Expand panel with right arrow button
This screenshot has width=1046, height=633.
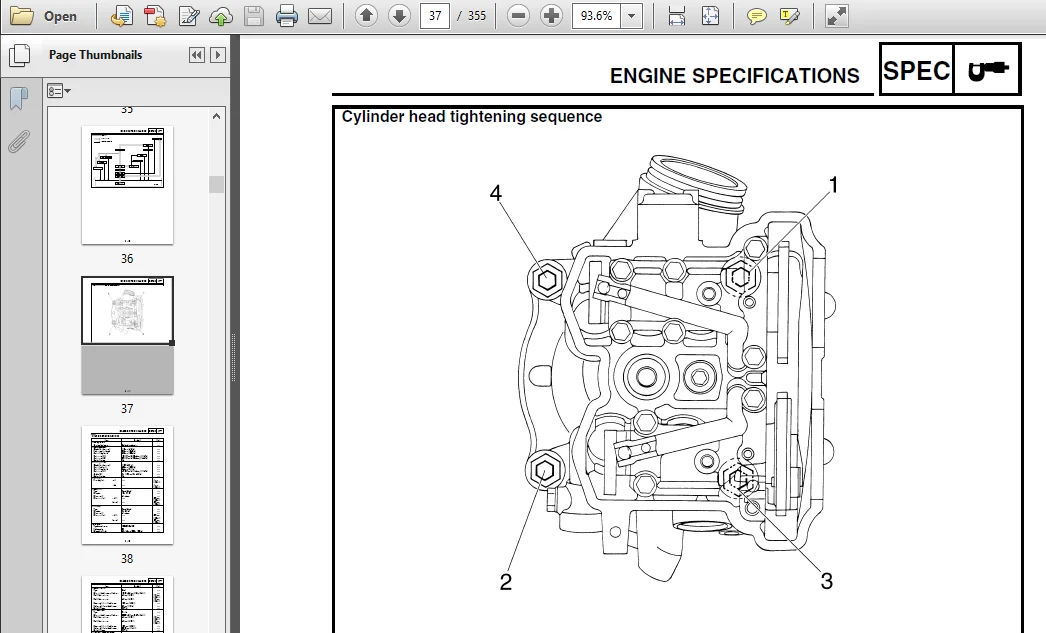click(x=217, y=55)
